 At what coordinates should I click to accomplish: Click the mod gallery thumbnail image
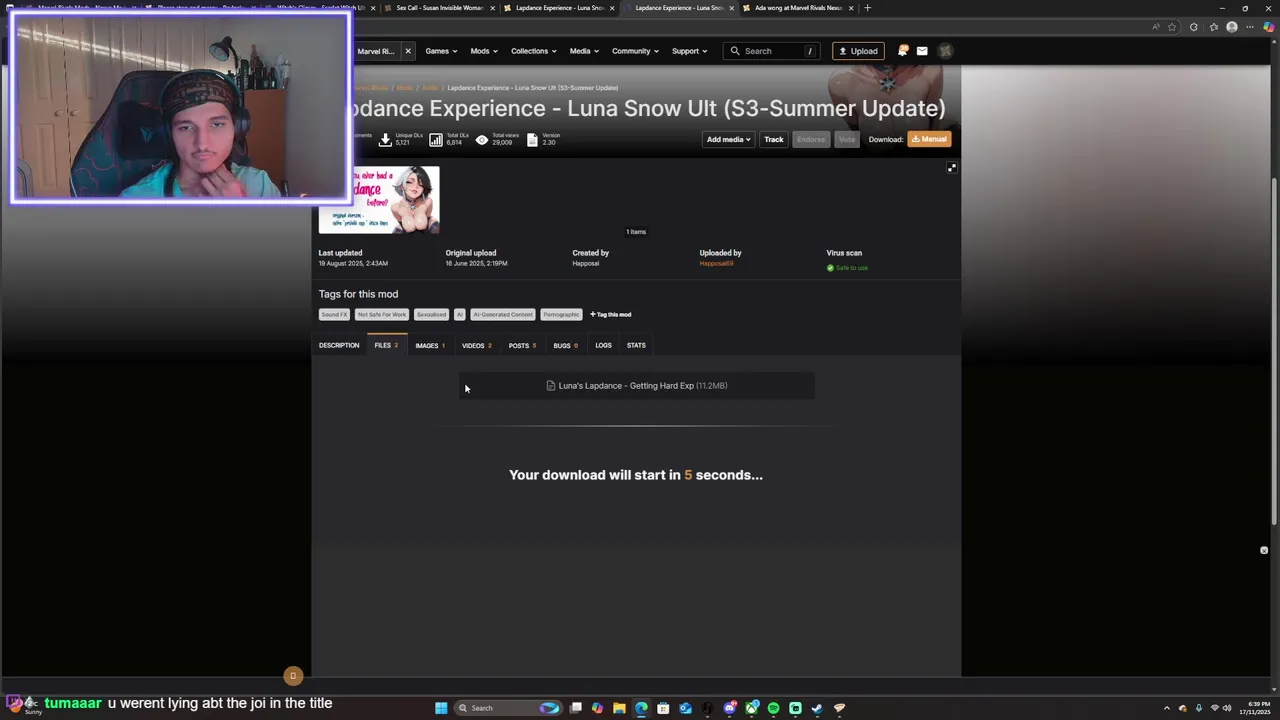tap(379, 200)
